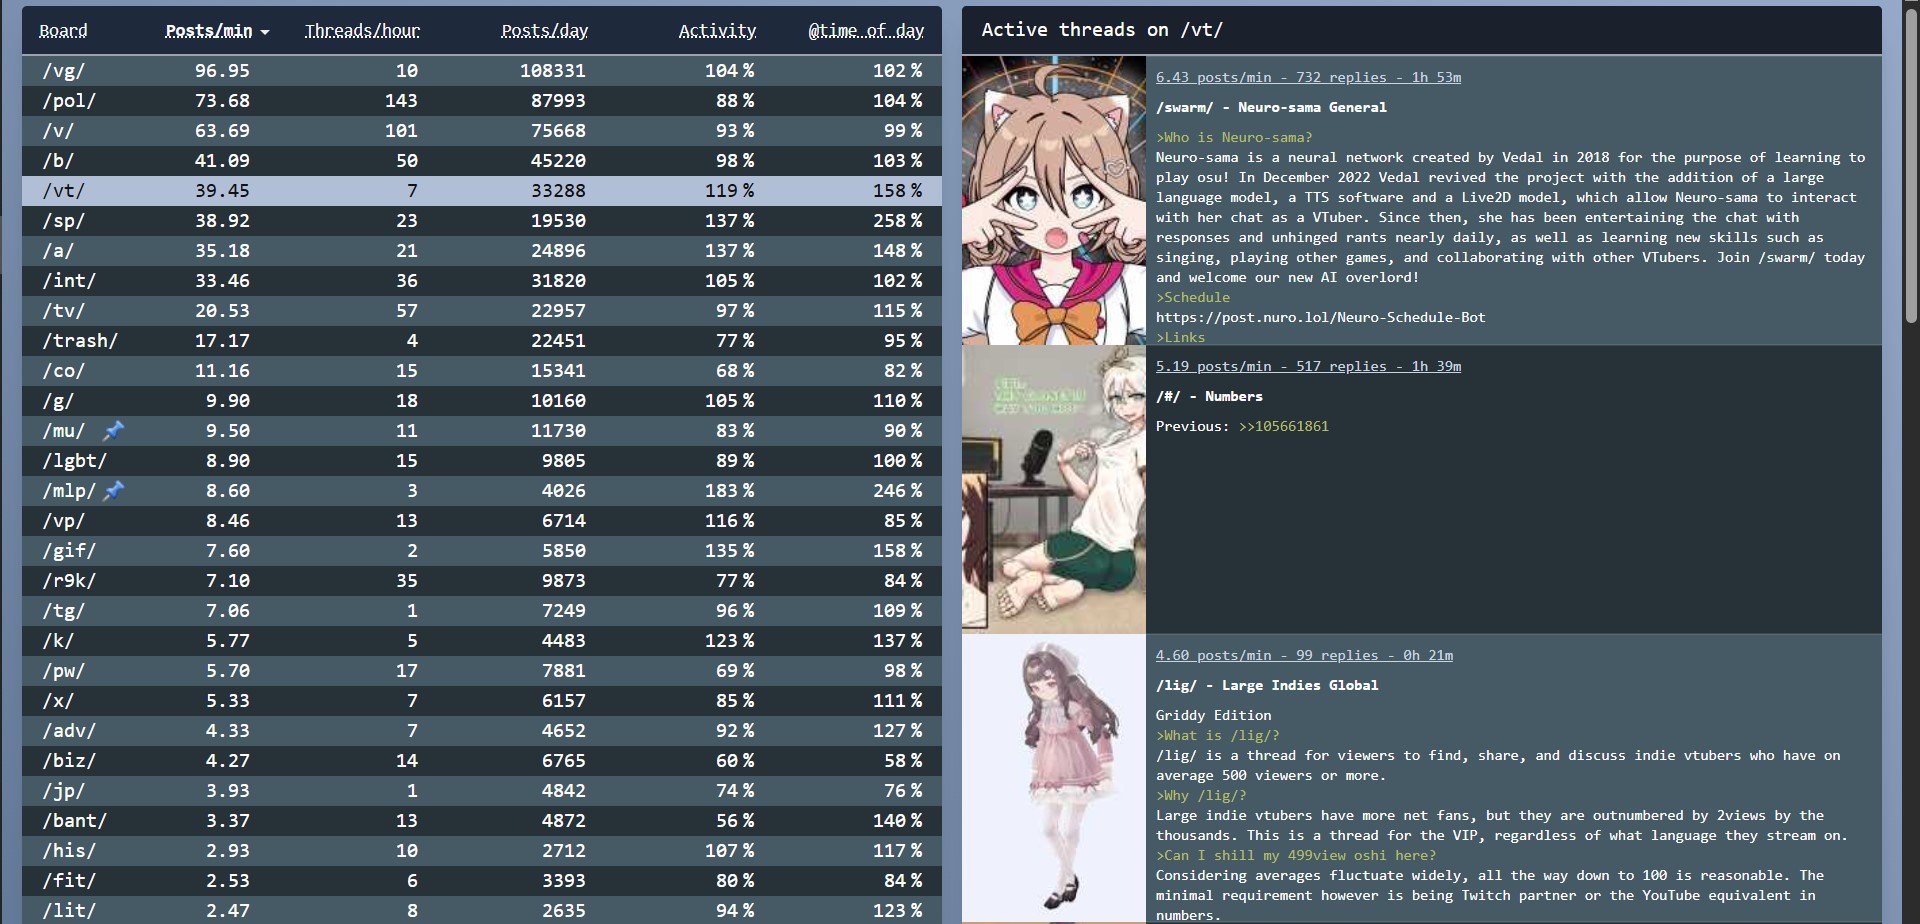Click the 258 % time-of-day value

pos(897,221)
